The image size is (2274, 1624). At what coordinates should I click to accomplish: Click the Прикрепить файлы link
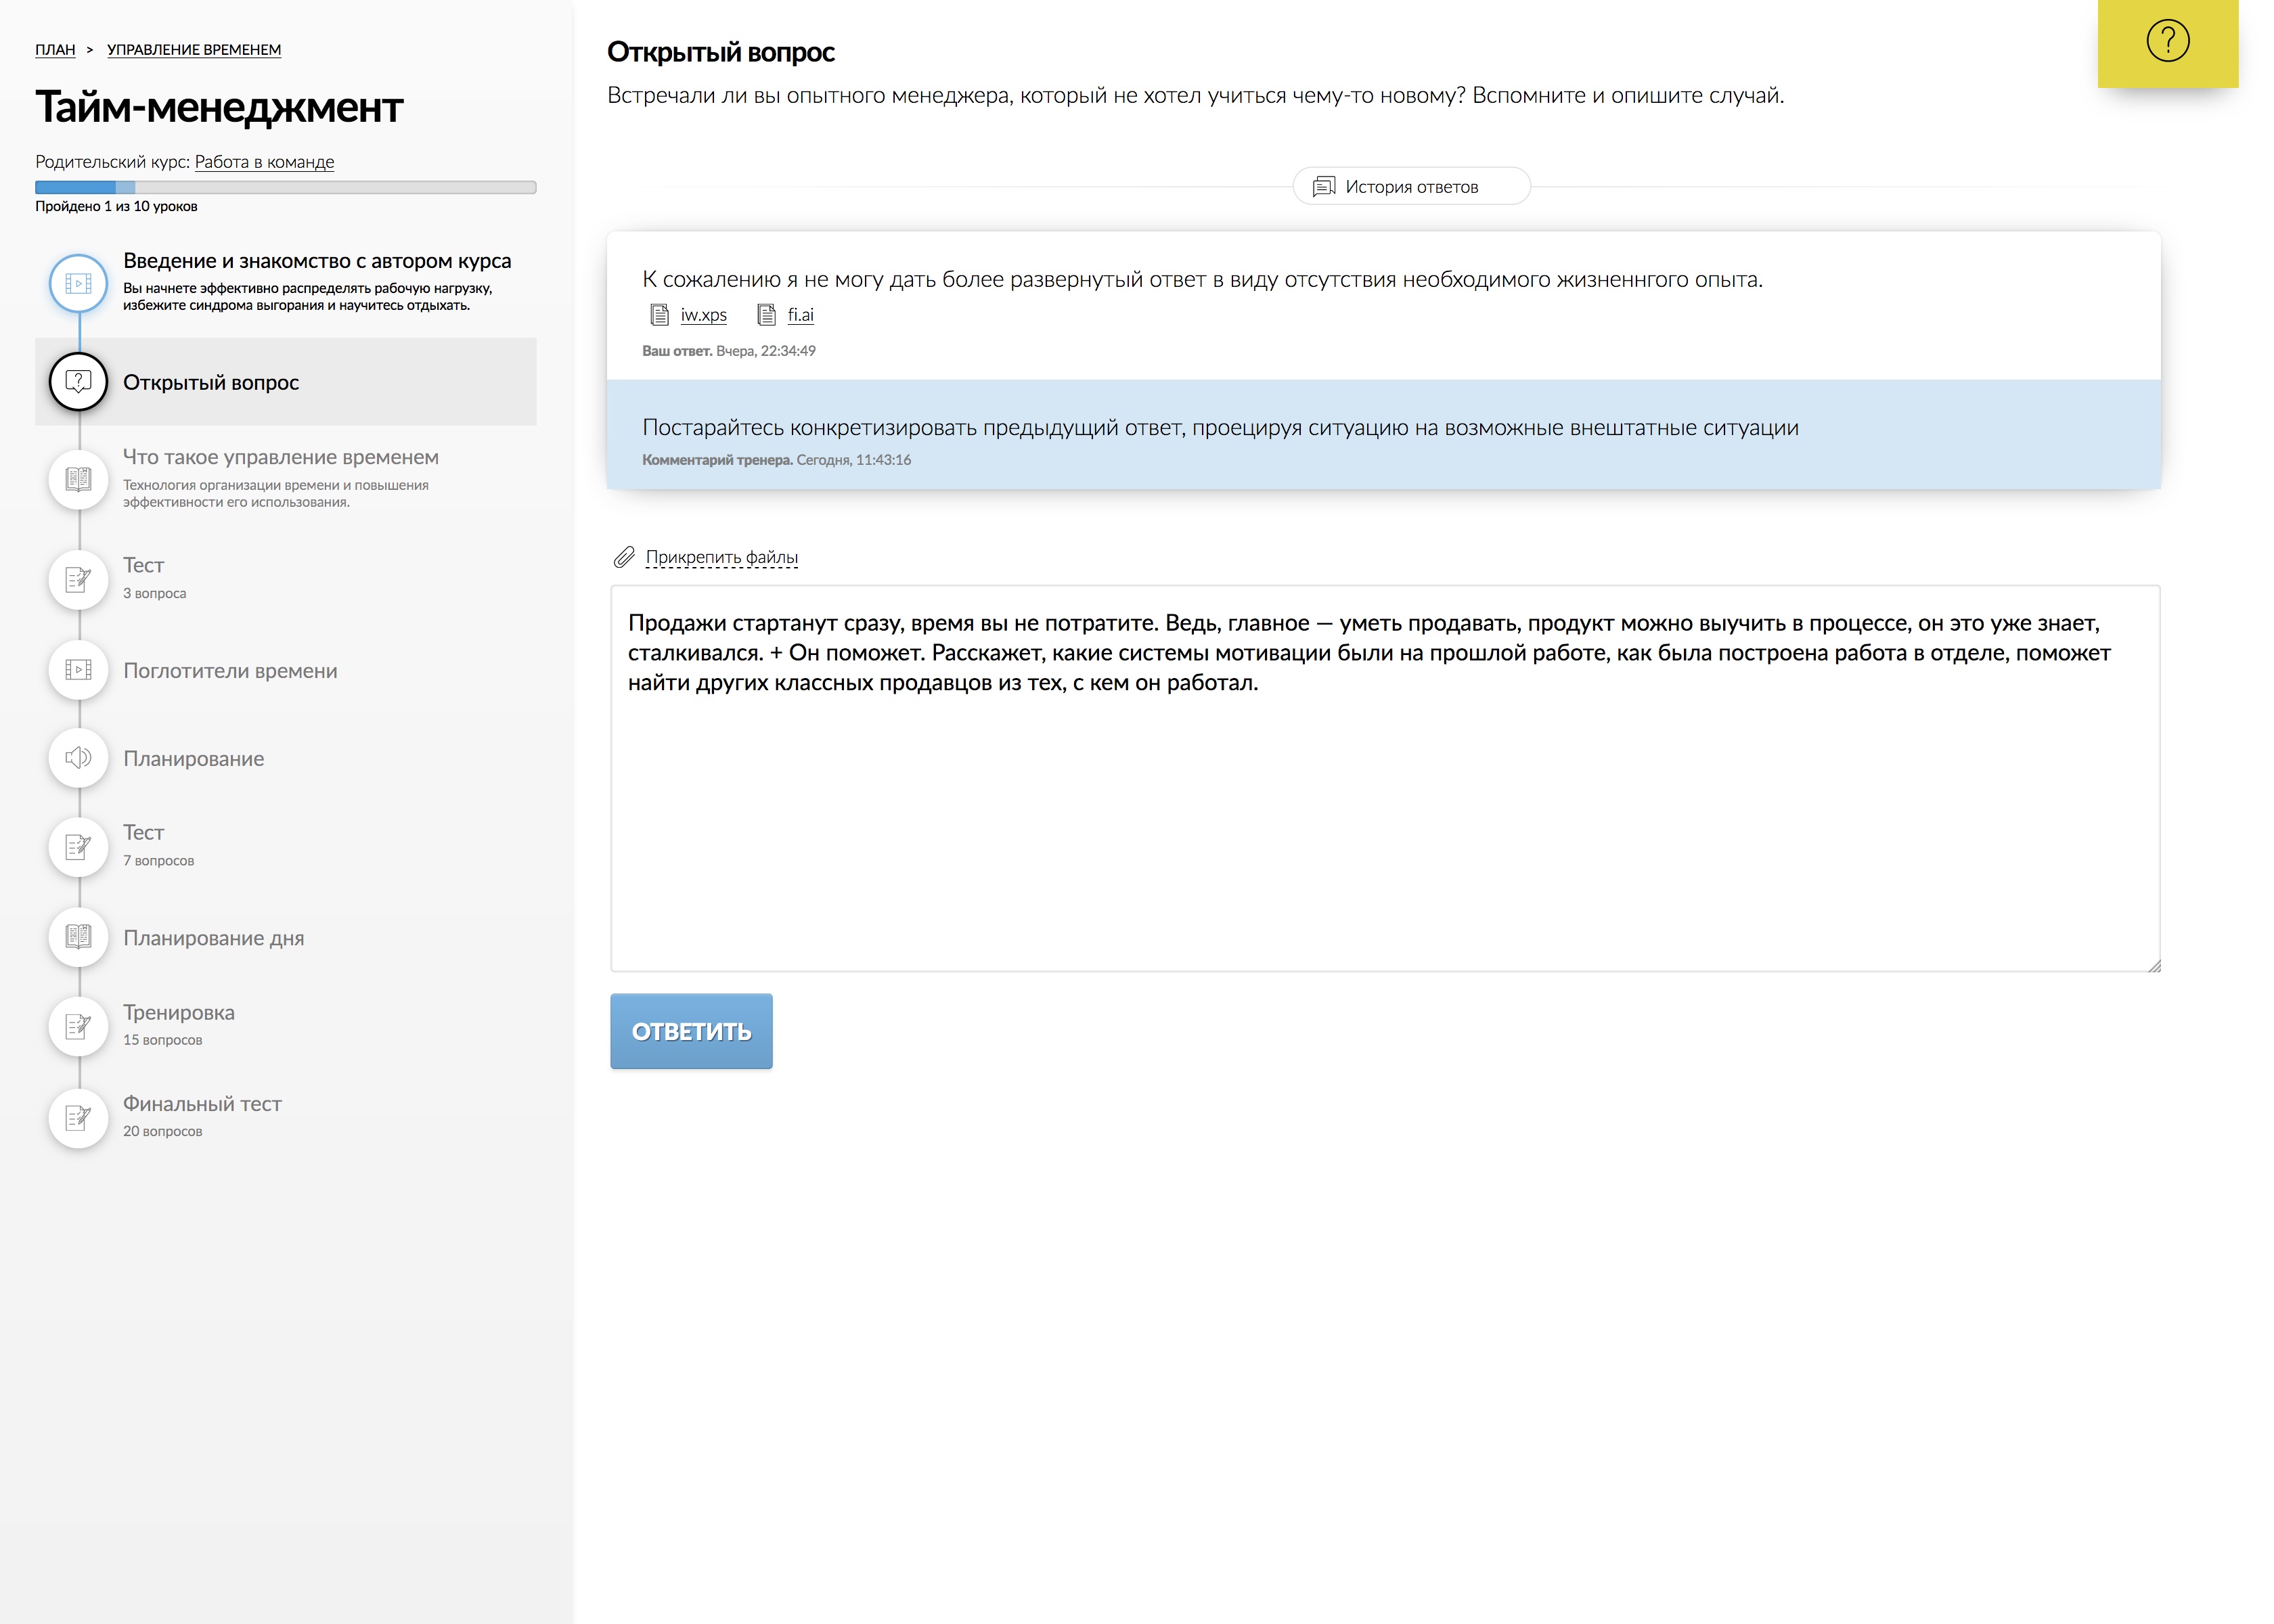click(721, 557)
